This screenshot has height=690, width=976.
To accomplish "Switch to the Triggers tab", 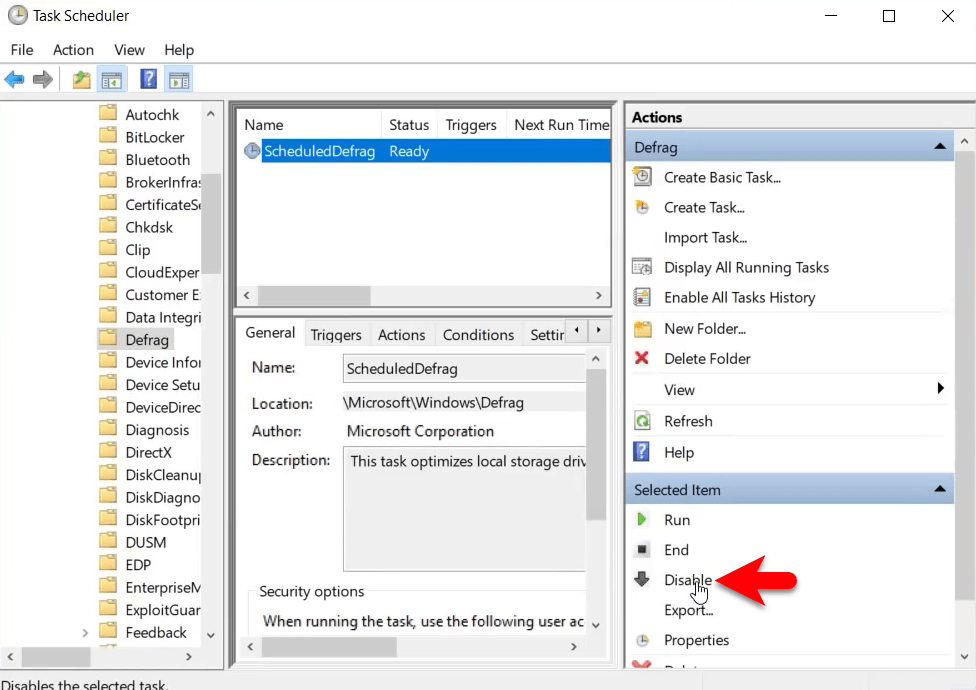I will [x=336, y=335].
